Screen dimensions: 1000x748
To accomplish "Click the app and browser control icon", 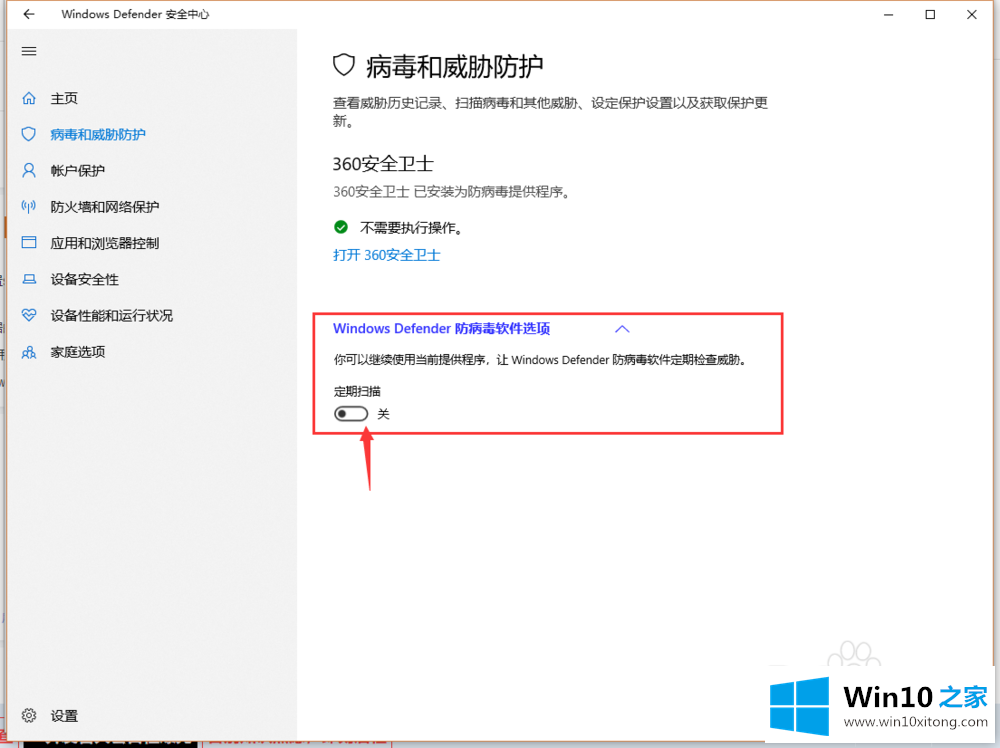I will [29, 242].
